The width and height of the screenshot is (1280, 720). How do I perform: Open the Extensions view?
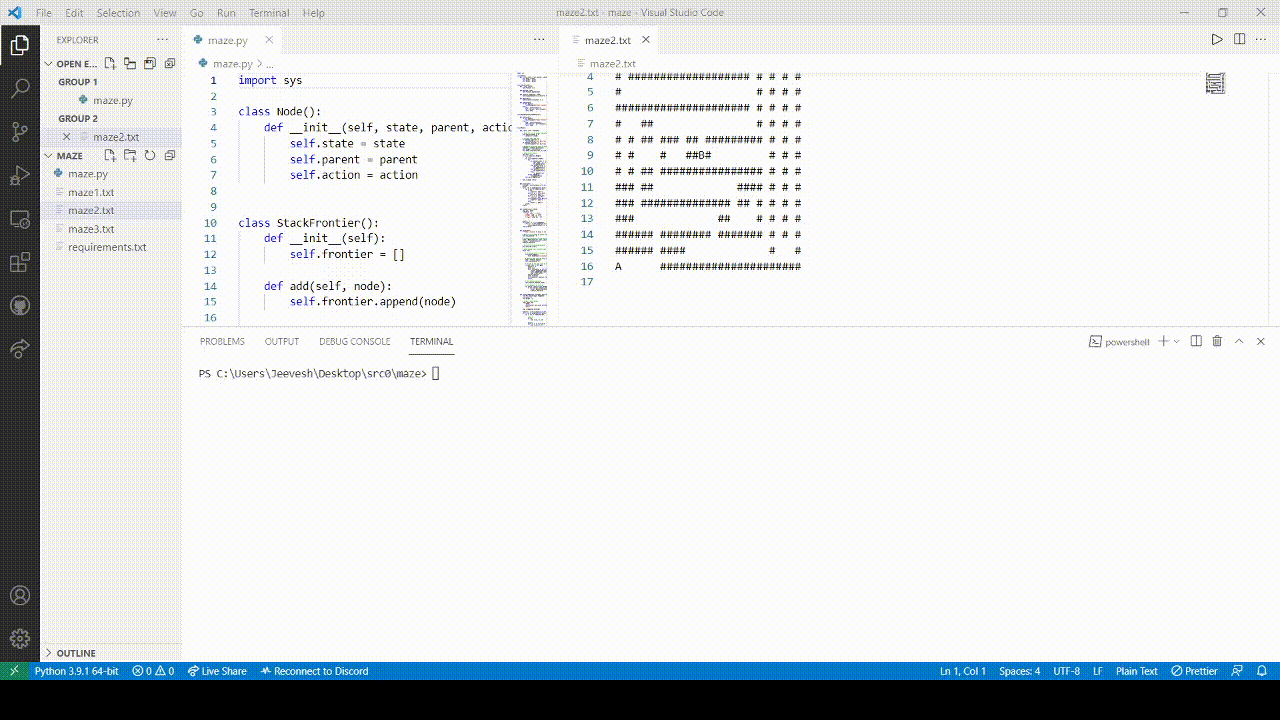coord(19,262)
